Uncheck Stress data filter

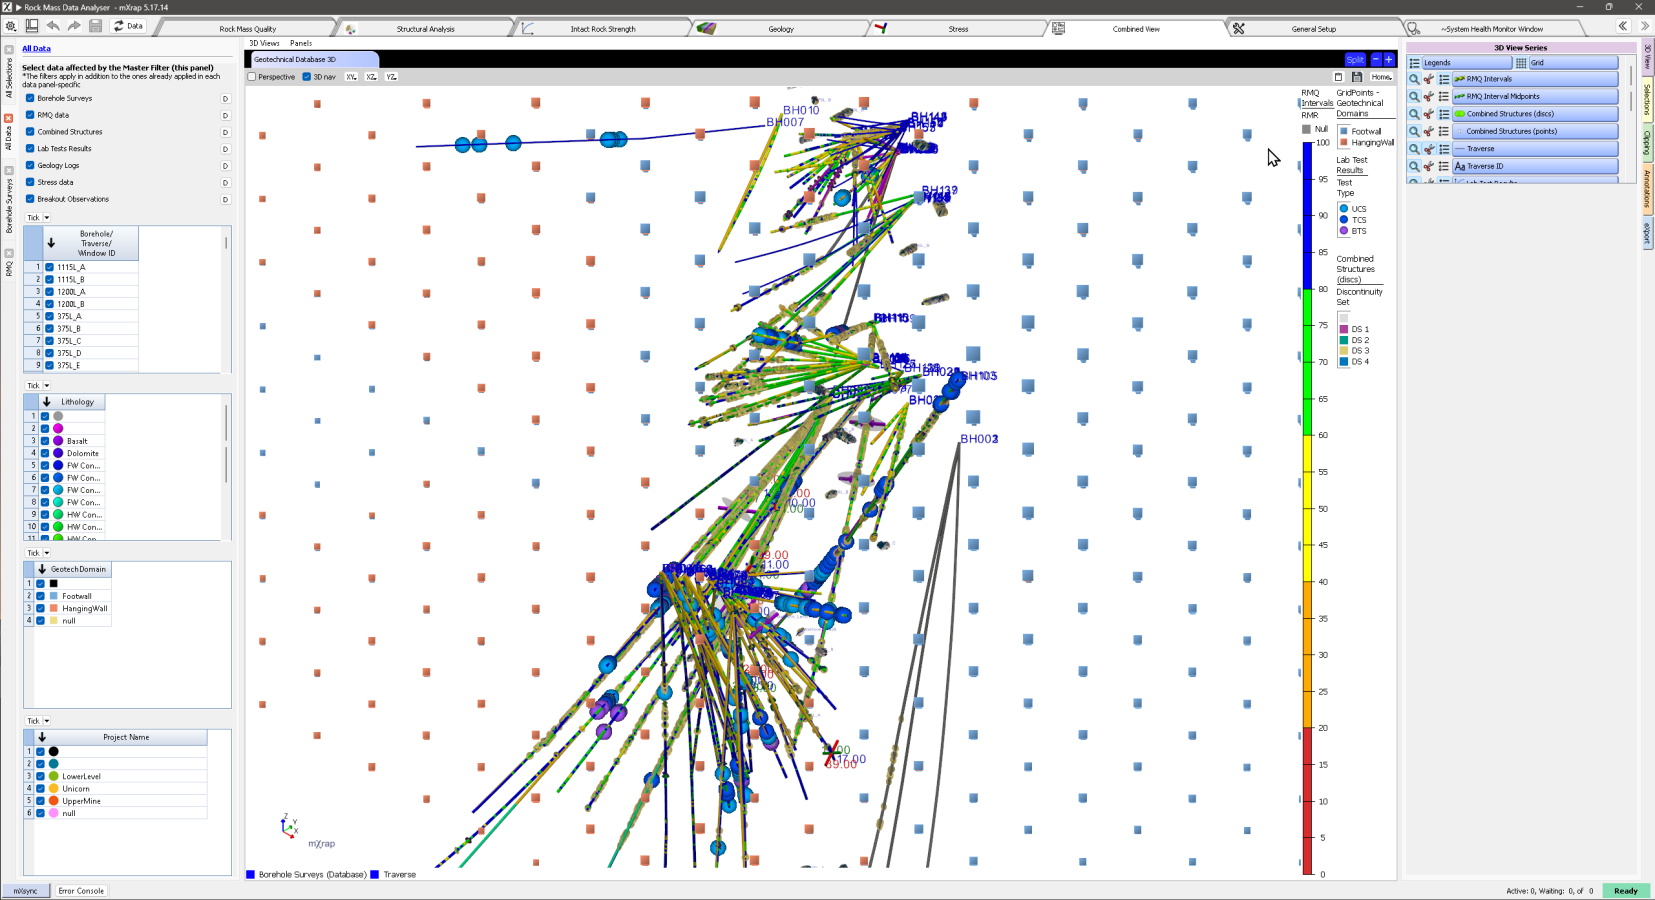coord(30,182)
